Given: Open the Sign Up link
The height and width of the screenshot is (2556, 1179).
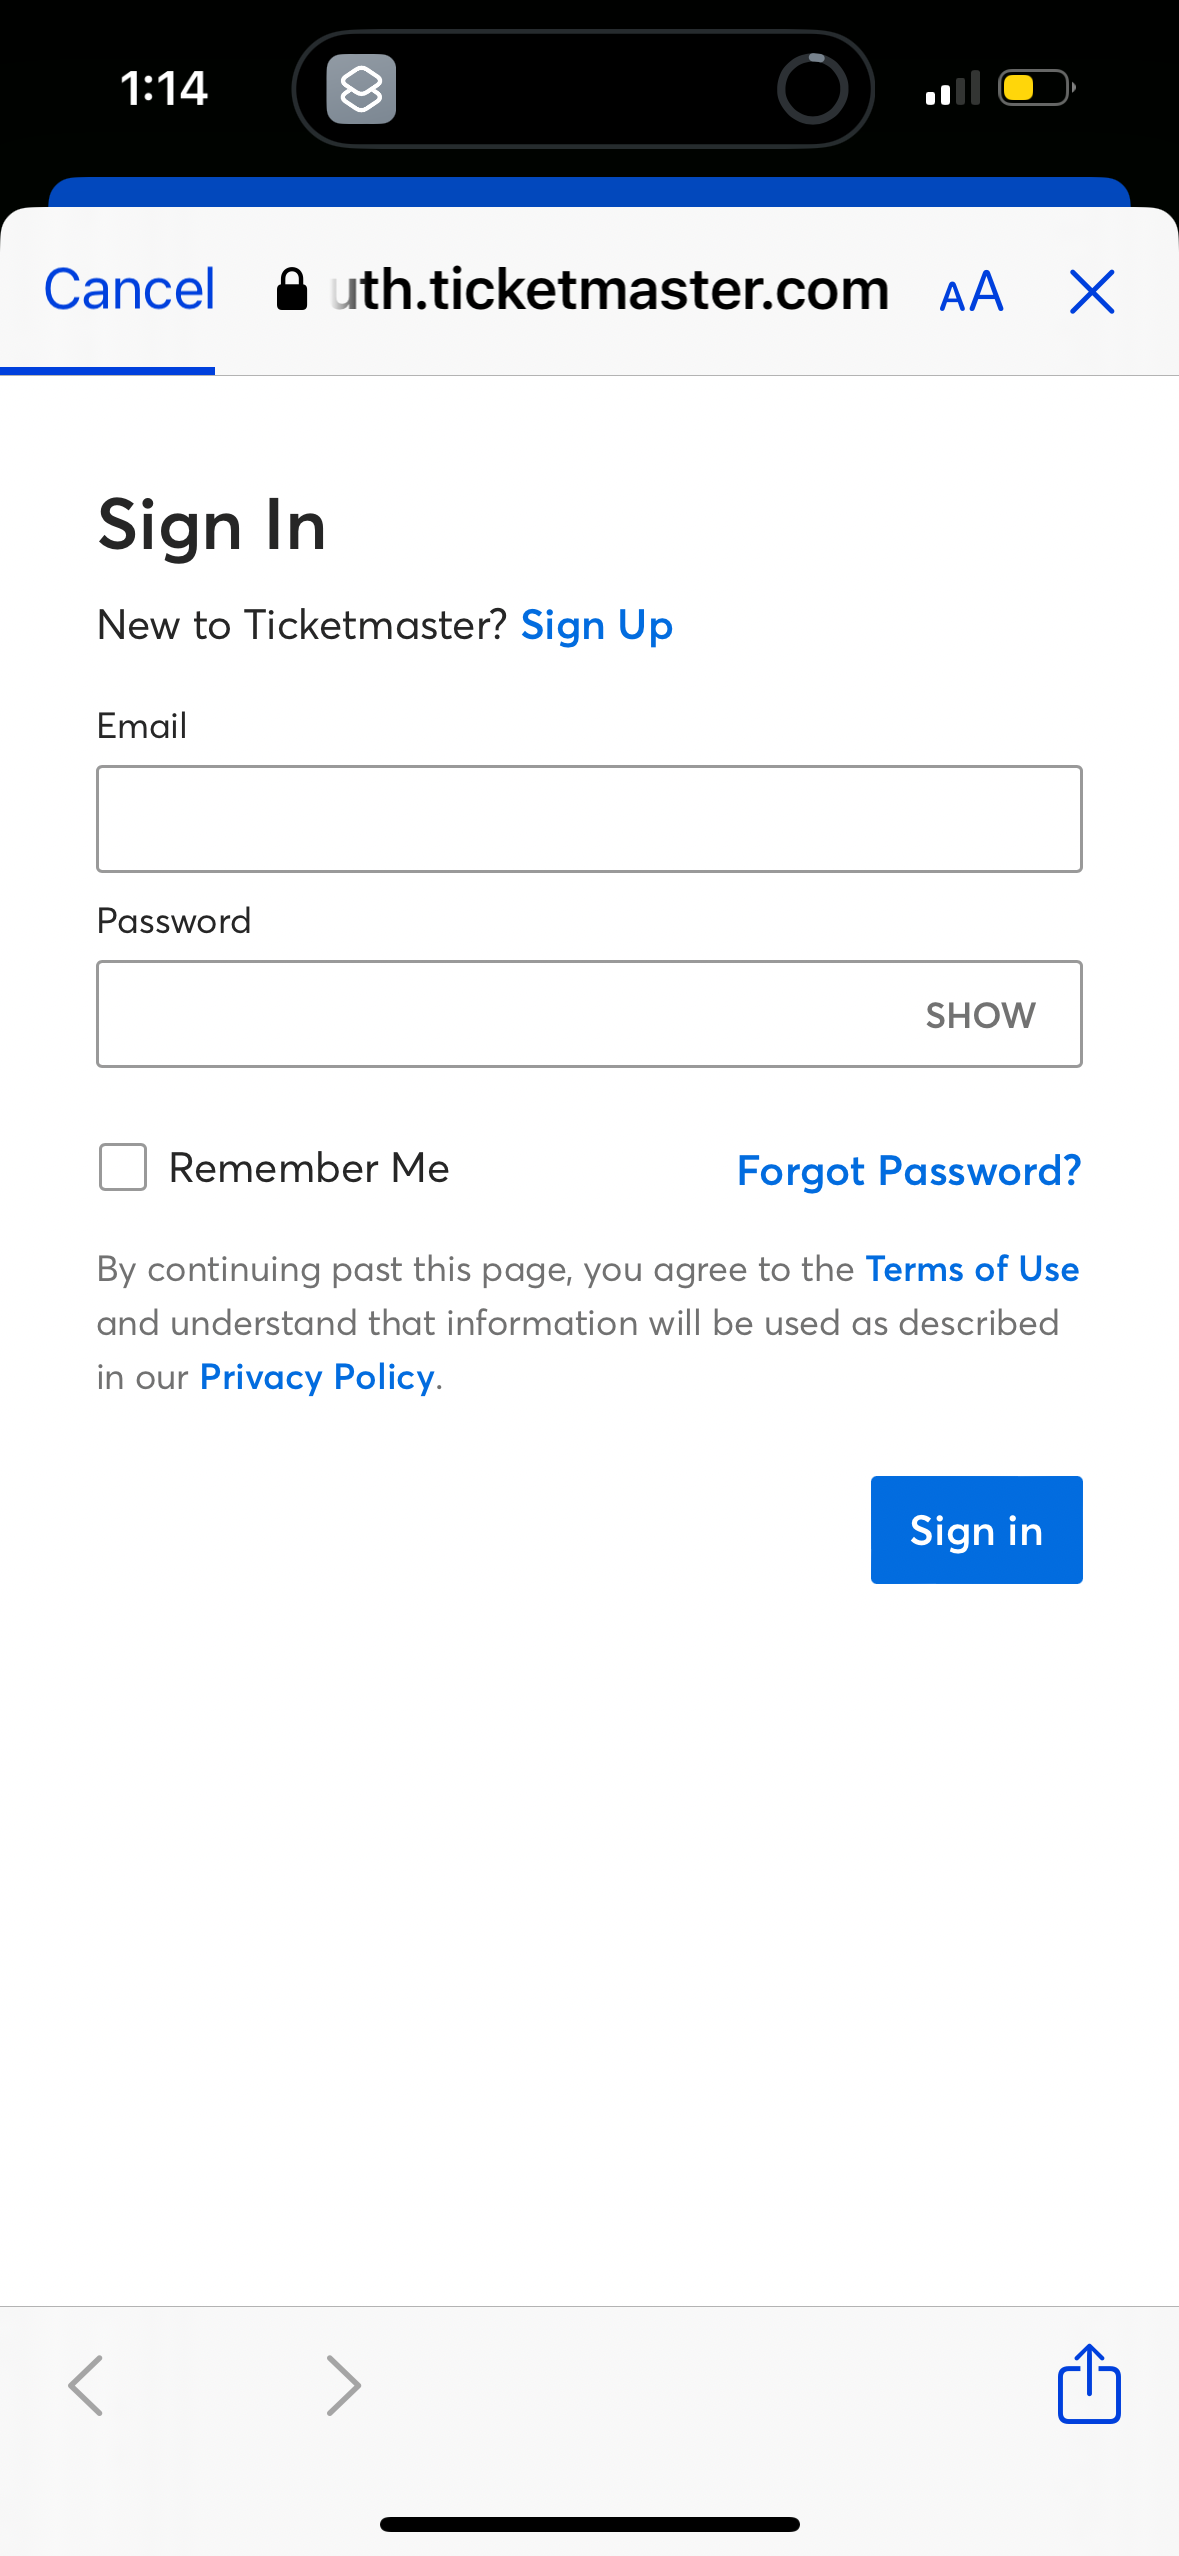Looking at the screenshot, I should tap(596, 624).
